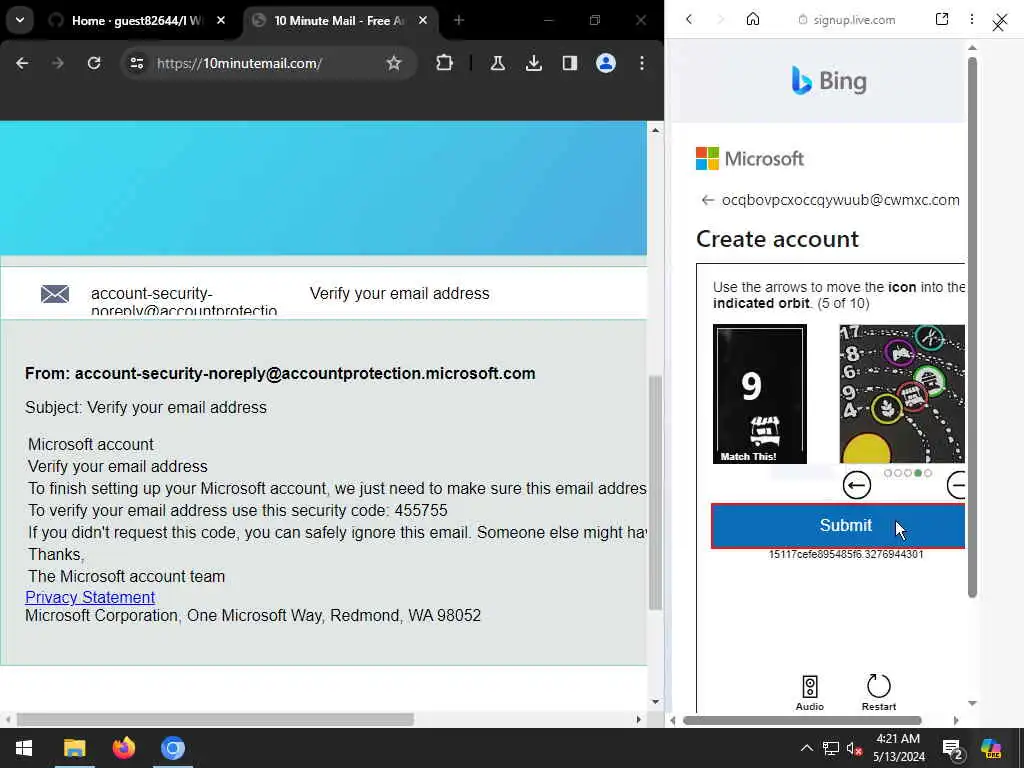Go back from ocqbovpcxoccqywuub email arrow
The width and height of the screenshot is (1024, 768).
pyautogui.click(x=707, y=200)
